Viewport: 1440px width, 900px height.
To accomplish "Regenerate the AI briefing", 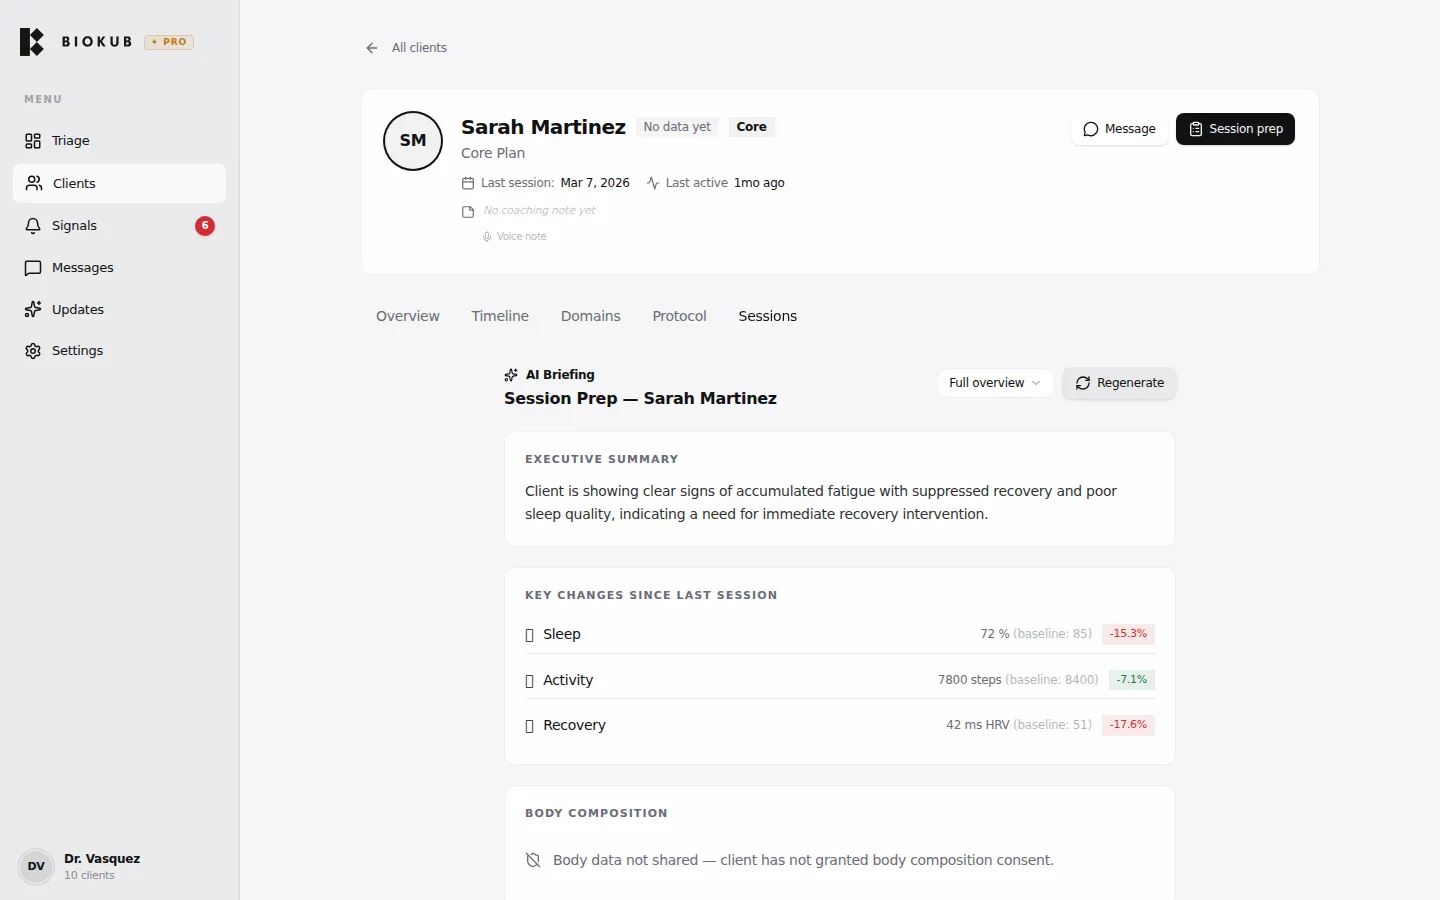I will (1119, 383).
